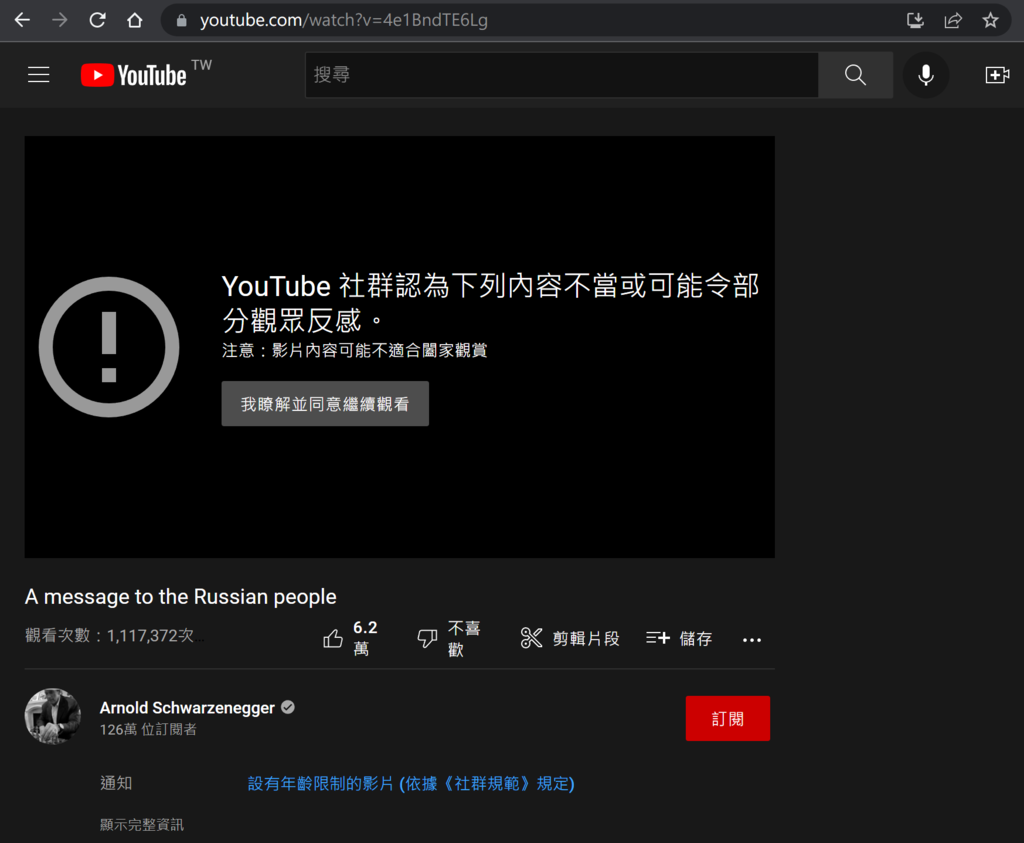
Task: Click the 通知 notice label
Action: tap(116, 783)
